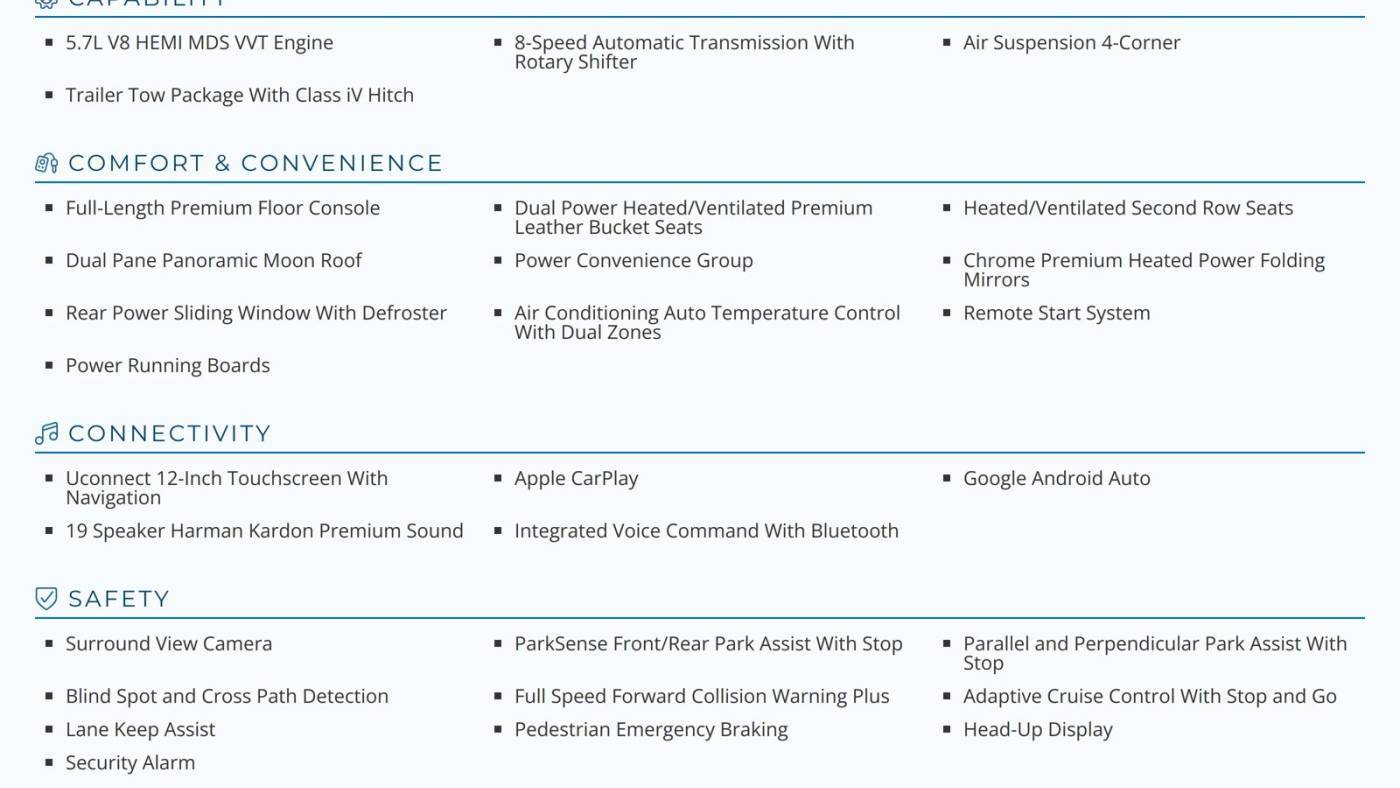The height and width of the screenshot is (788, 1400).
Task: Click the Air Suspension 4-Corner feature
Action: [1071, 42]
